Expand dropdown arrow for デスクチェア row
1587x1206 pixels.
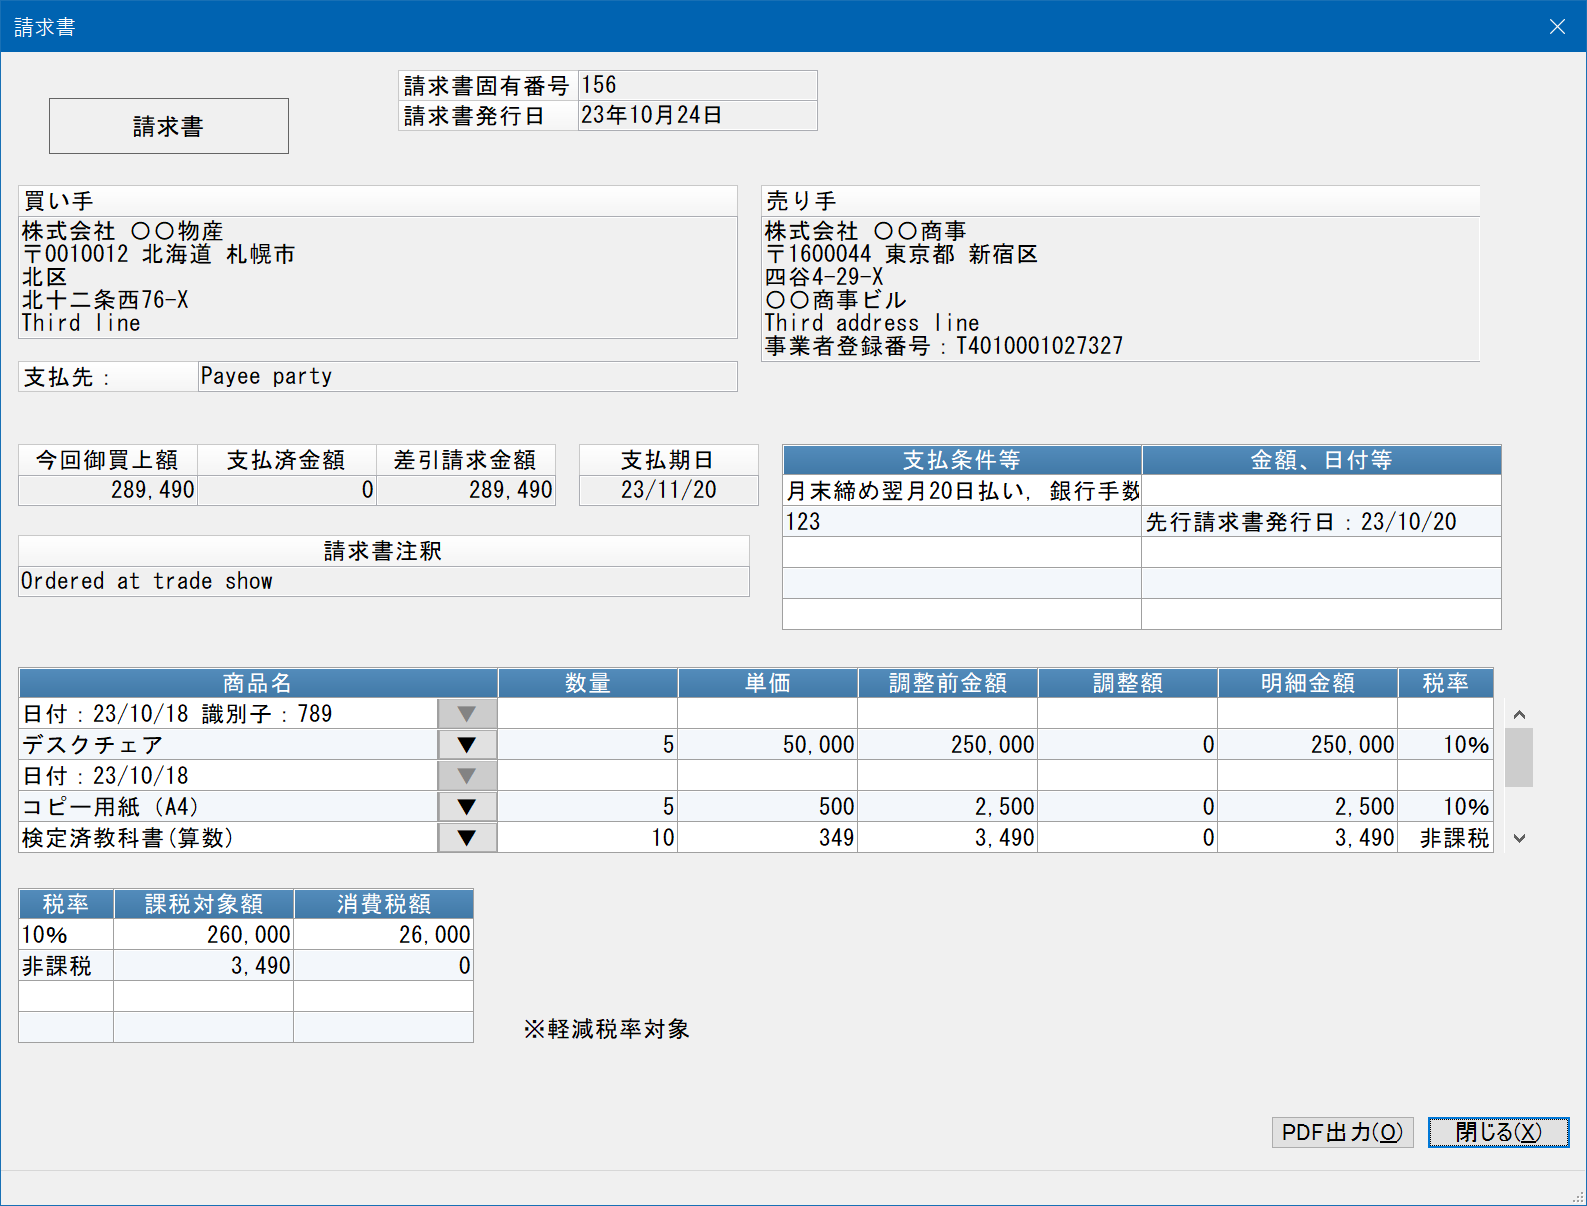pyautogui.click(x=467, y=745)
